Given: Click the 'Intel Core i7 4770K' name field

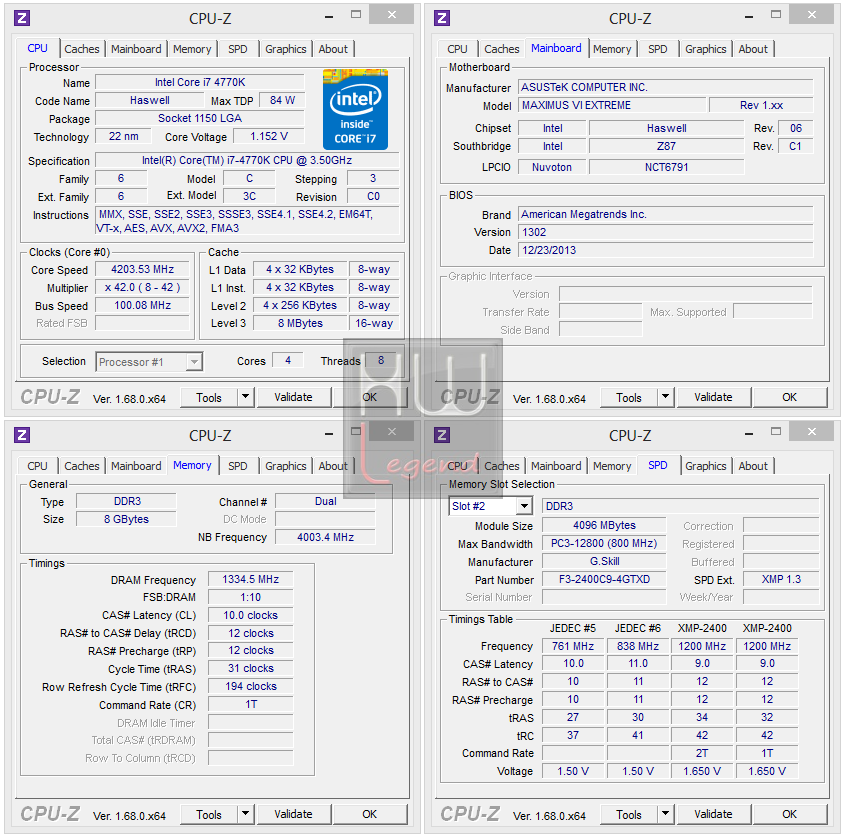Looking at the screenshot, I should tap(200, 83).
